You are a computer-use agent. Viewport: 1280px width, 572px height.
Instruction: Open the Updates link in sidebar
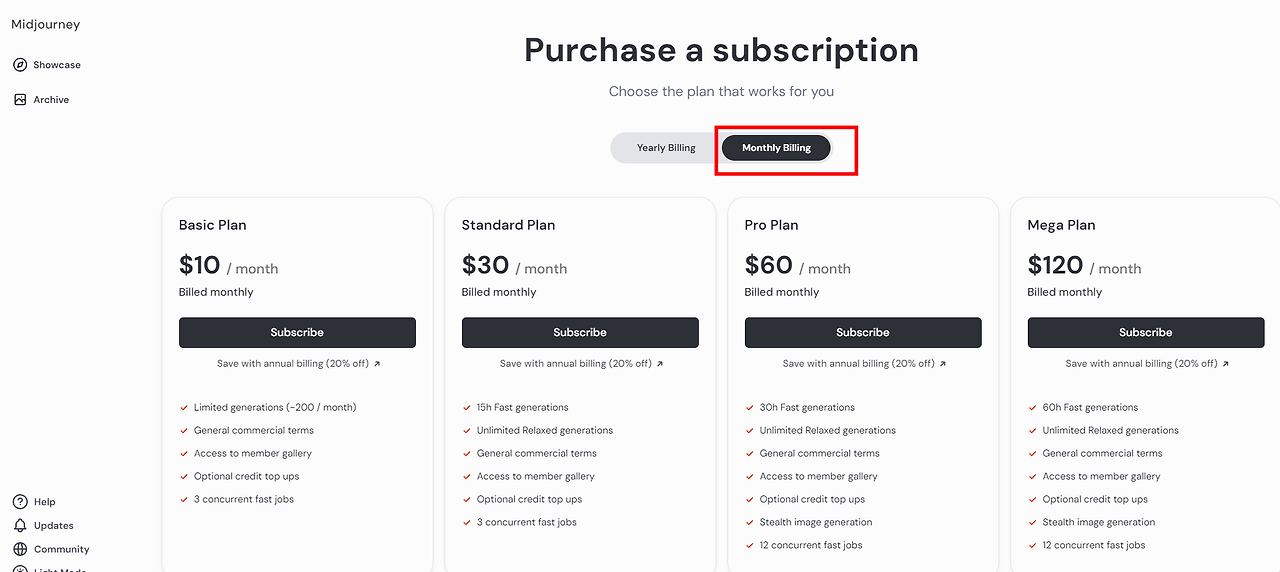[x=53, y=526]
